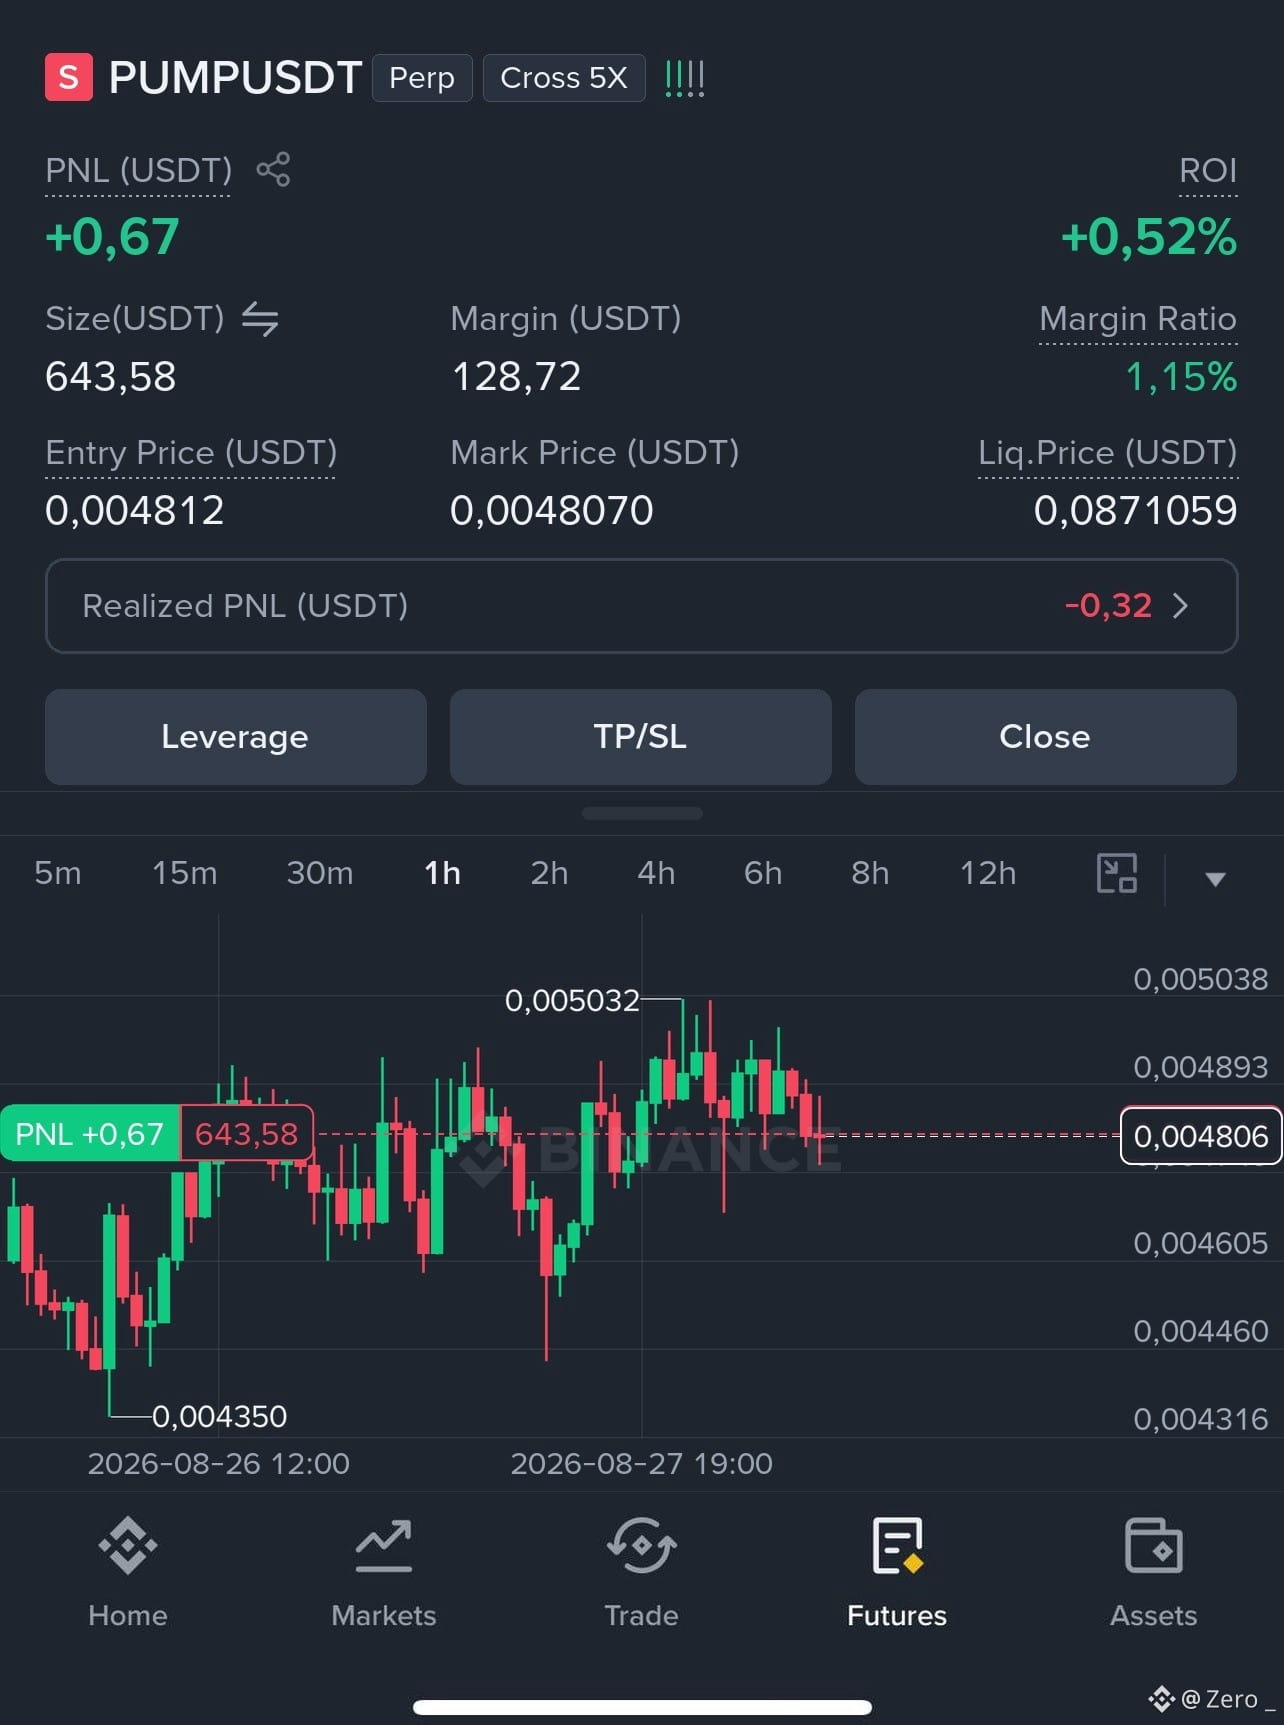1284x1725 pixels.
Task: Tap the Perp contract tag
Action: click(422, 78)
